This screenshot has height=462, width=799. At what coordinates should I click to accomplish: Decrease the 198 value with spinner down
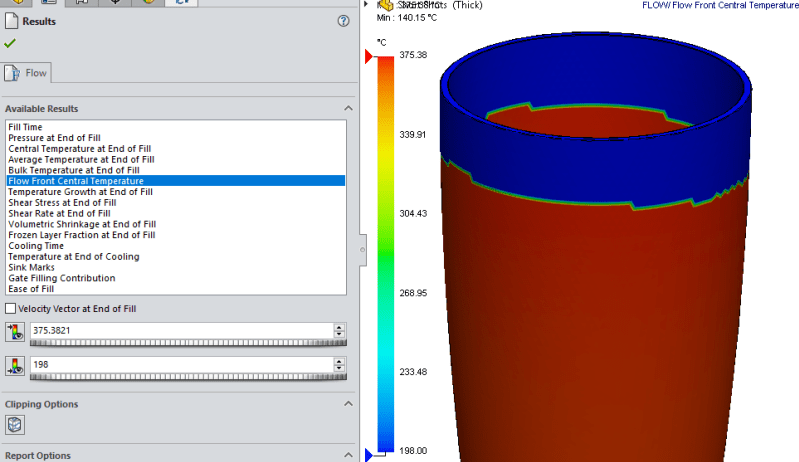[339, 368]
